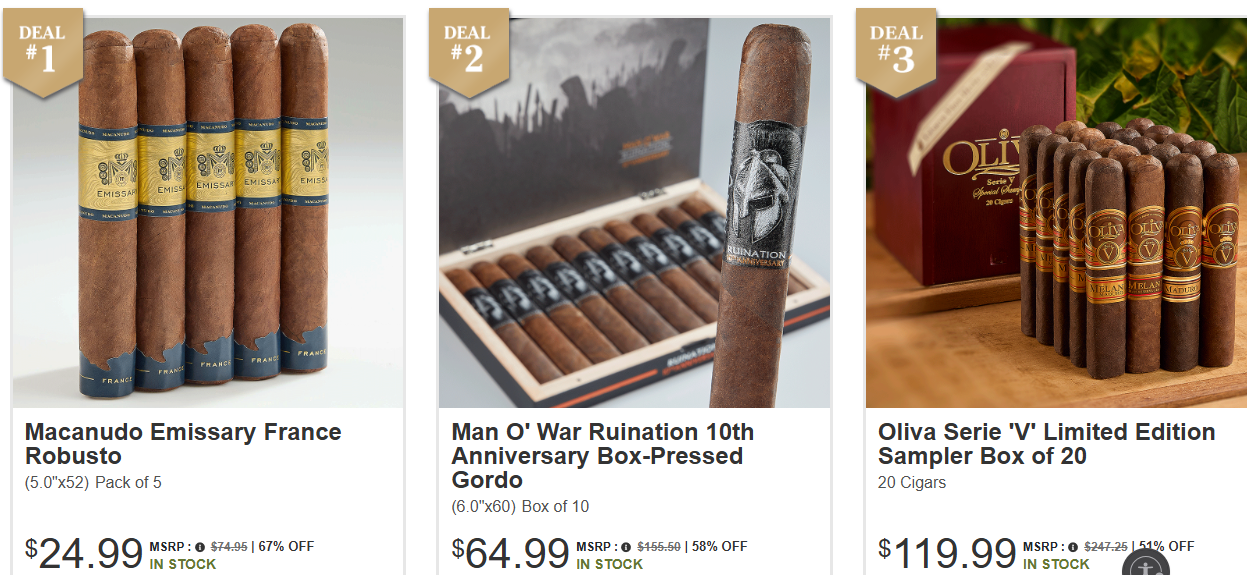
Task: Click the 67% OFF label
Action: click(287, 547)
